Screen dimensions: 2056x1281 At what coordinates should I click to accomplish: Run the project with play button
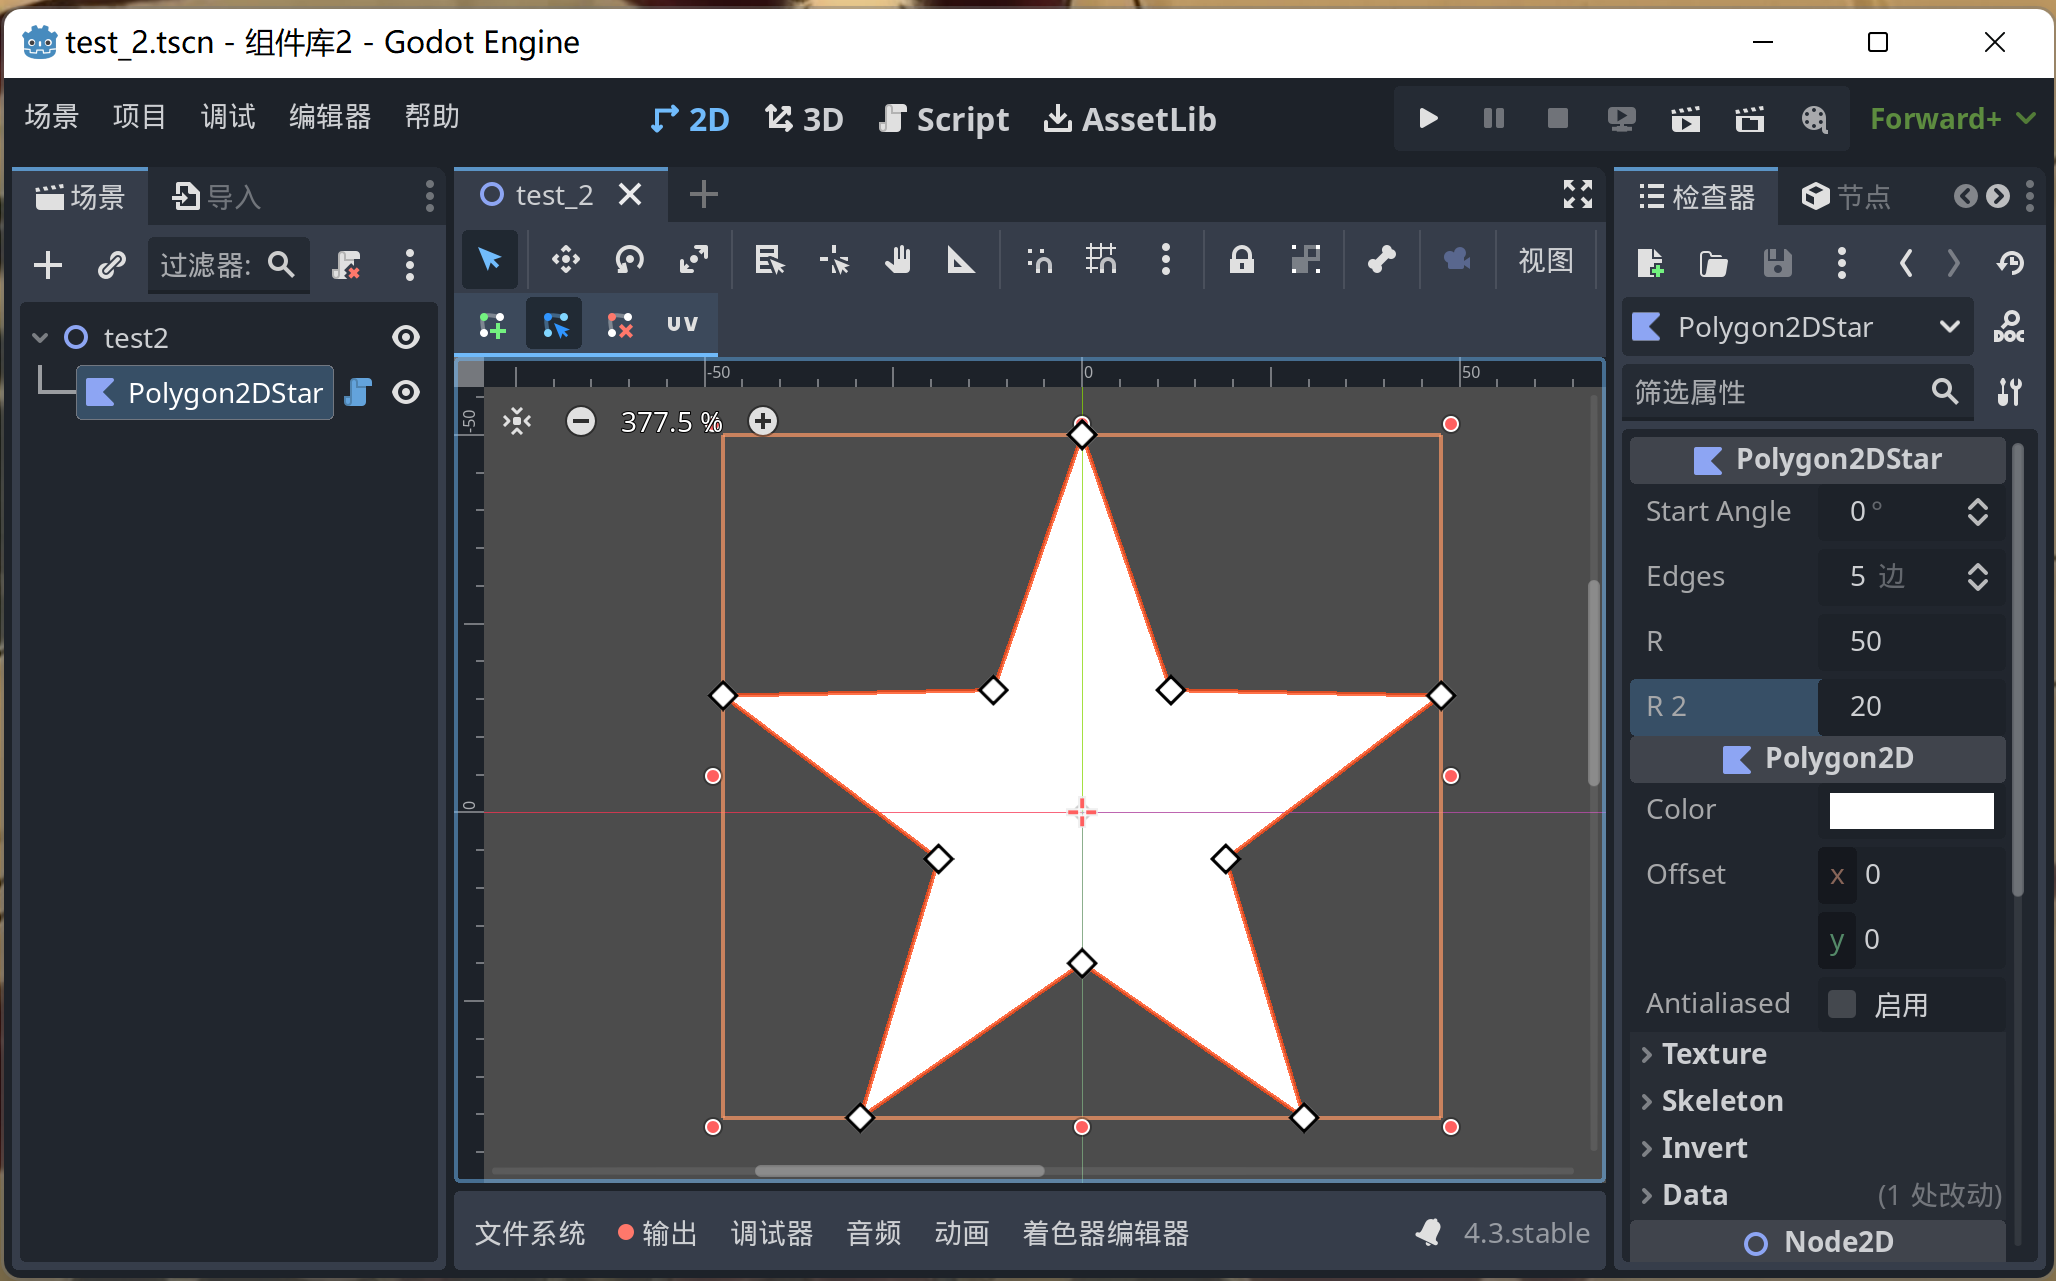pos(1428,119)
